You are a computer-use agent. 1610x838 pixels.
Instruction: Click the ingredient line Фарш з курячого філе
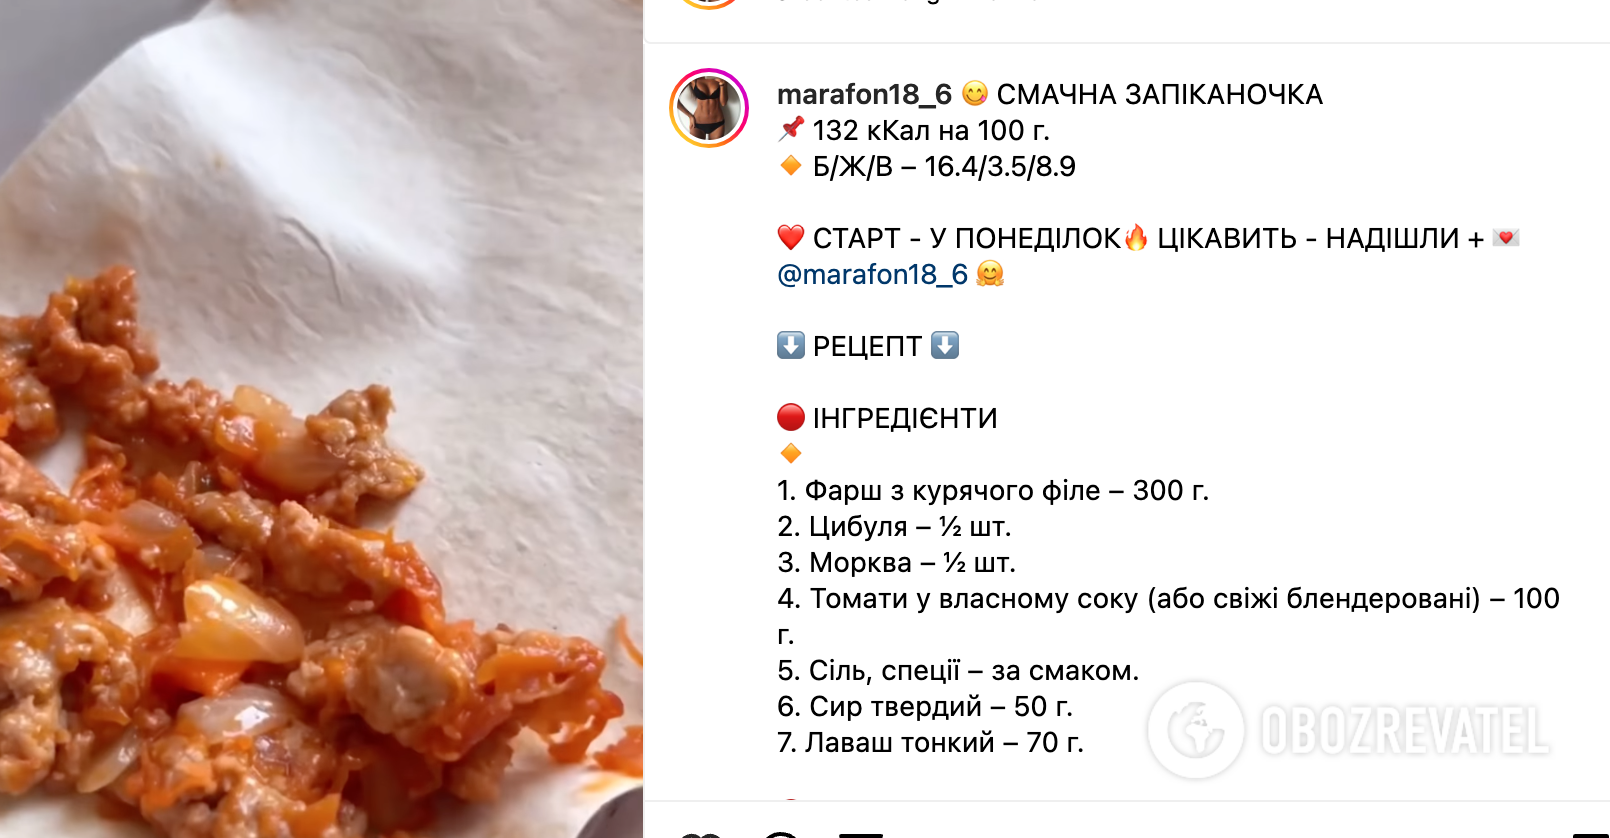tap(993, 490)
